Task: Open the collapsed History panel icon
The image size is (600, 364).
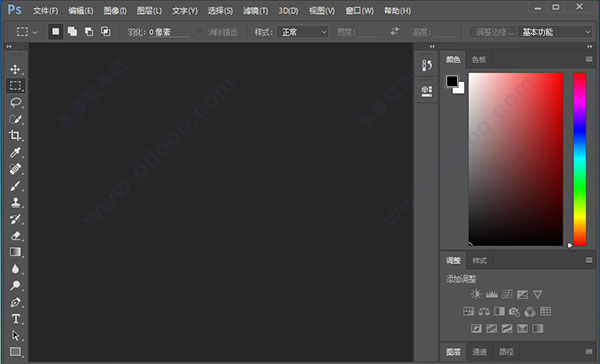Action: pos(427,65)
